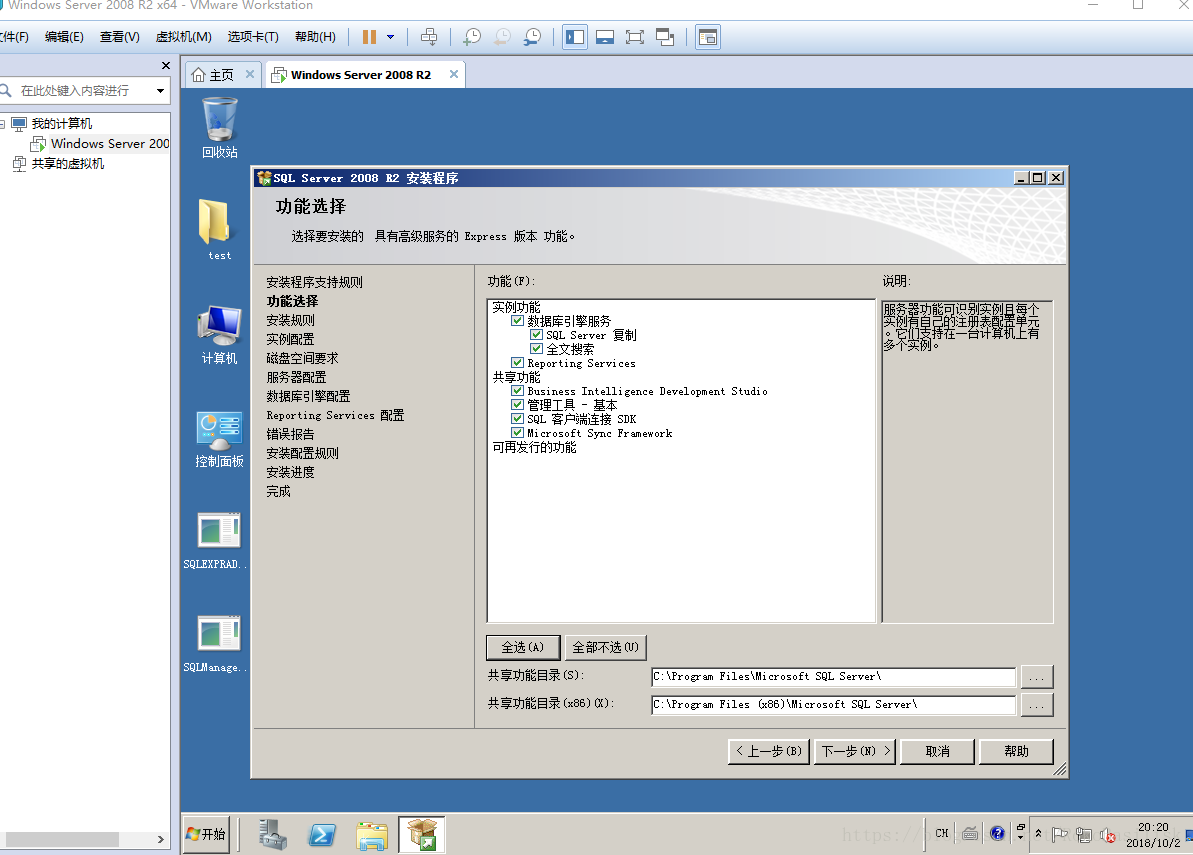This screenshot has width=1193, height=855.
Task: Select the SQLManage desktop icon
Action: [216, 644]
